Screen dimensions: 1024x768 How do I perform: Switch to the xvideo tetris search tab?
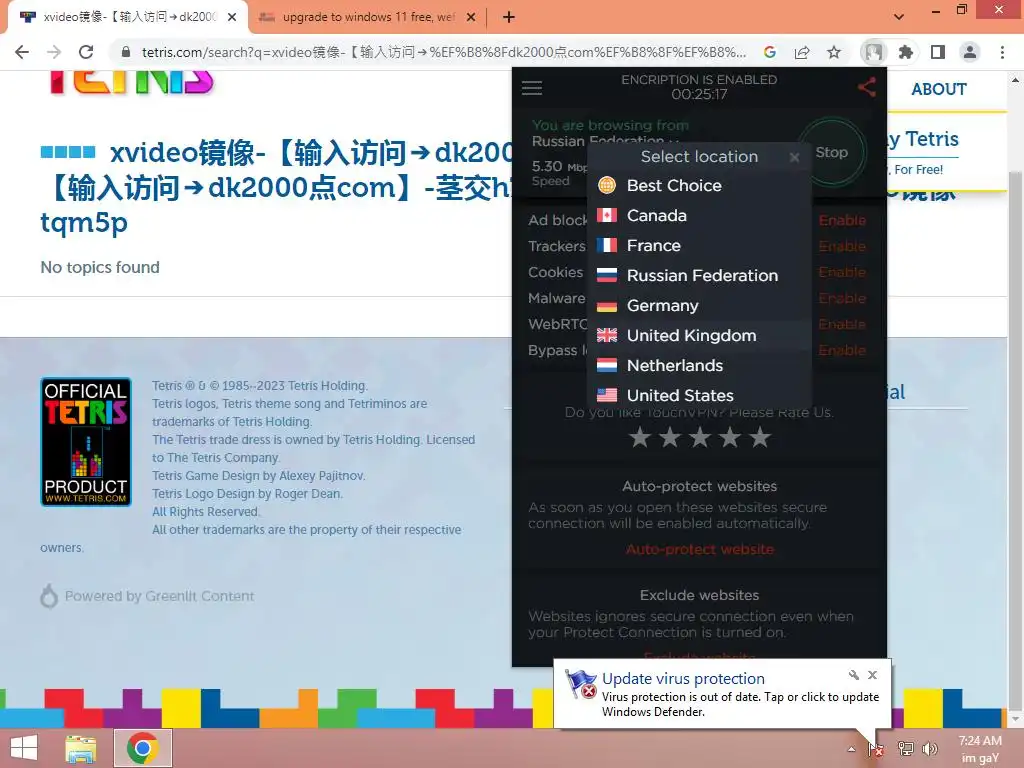point(127,17)
